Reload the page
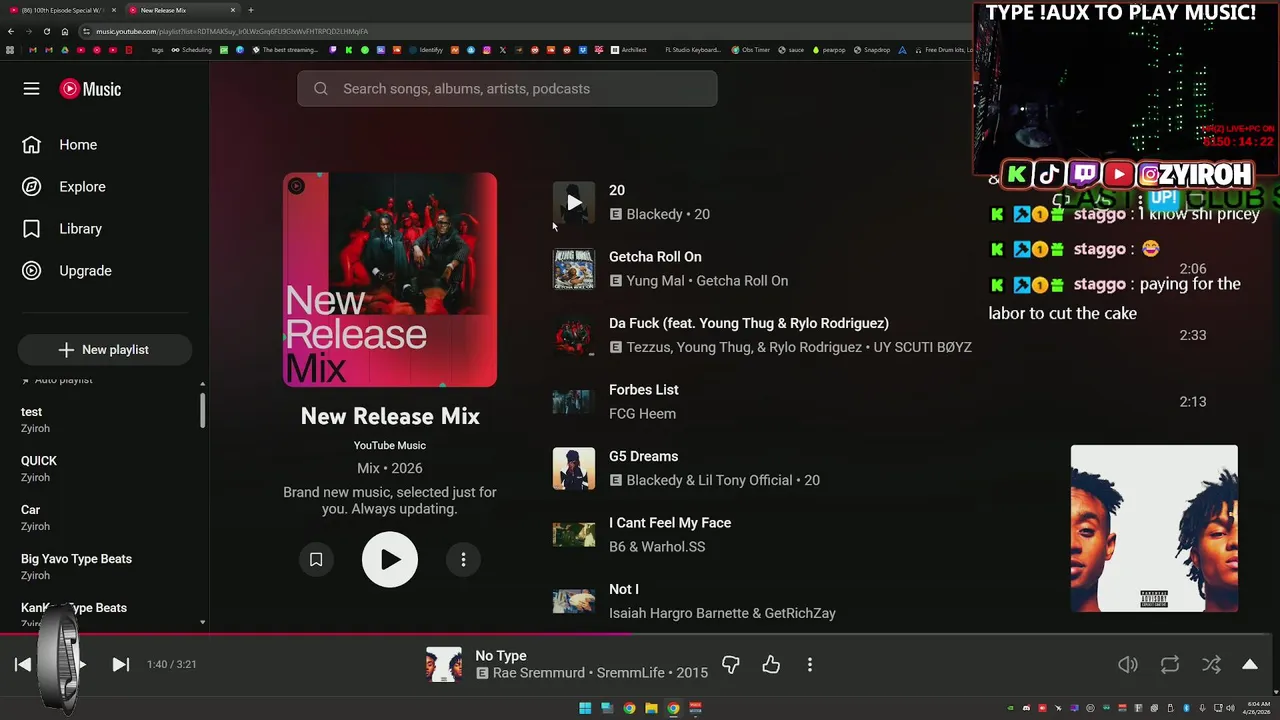This screenshot has width=1280, height=720. 46,31
